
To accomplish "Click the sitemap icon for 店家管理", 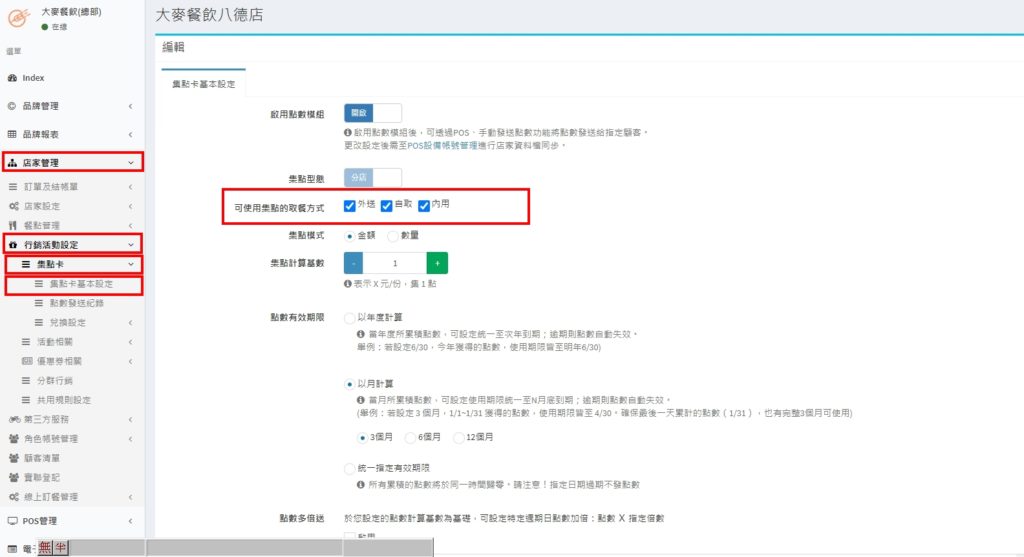I will (x=12, y=163).
